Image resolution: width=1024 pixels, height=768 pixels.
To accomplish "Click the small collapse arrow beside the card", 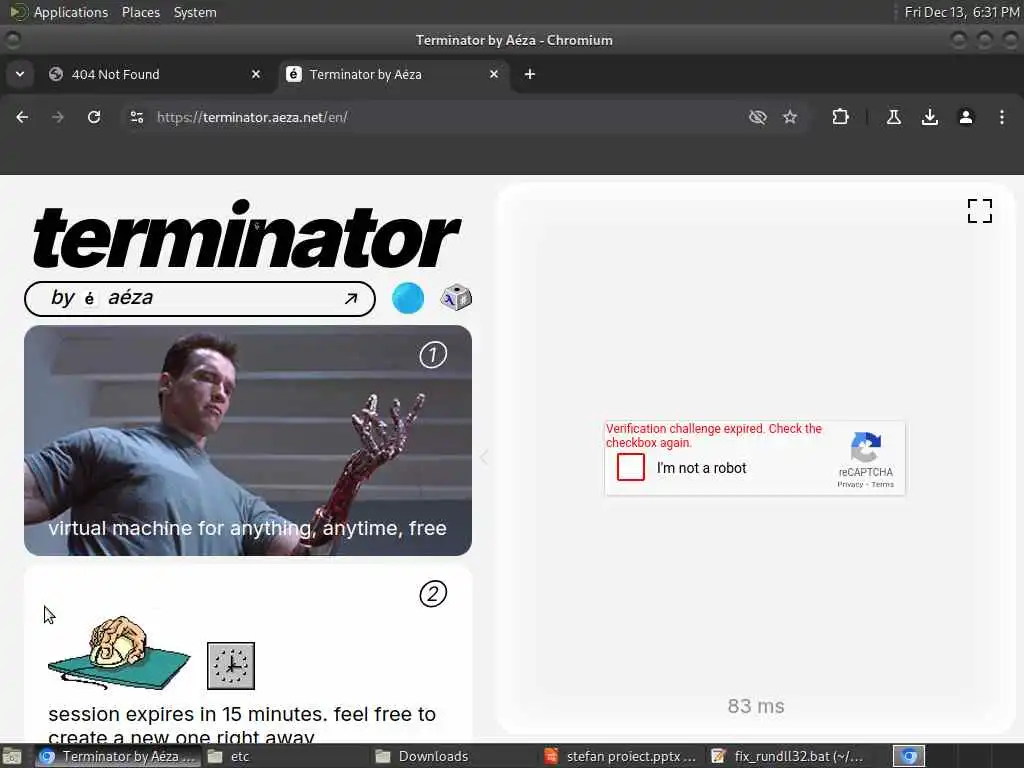I will 484,457.
